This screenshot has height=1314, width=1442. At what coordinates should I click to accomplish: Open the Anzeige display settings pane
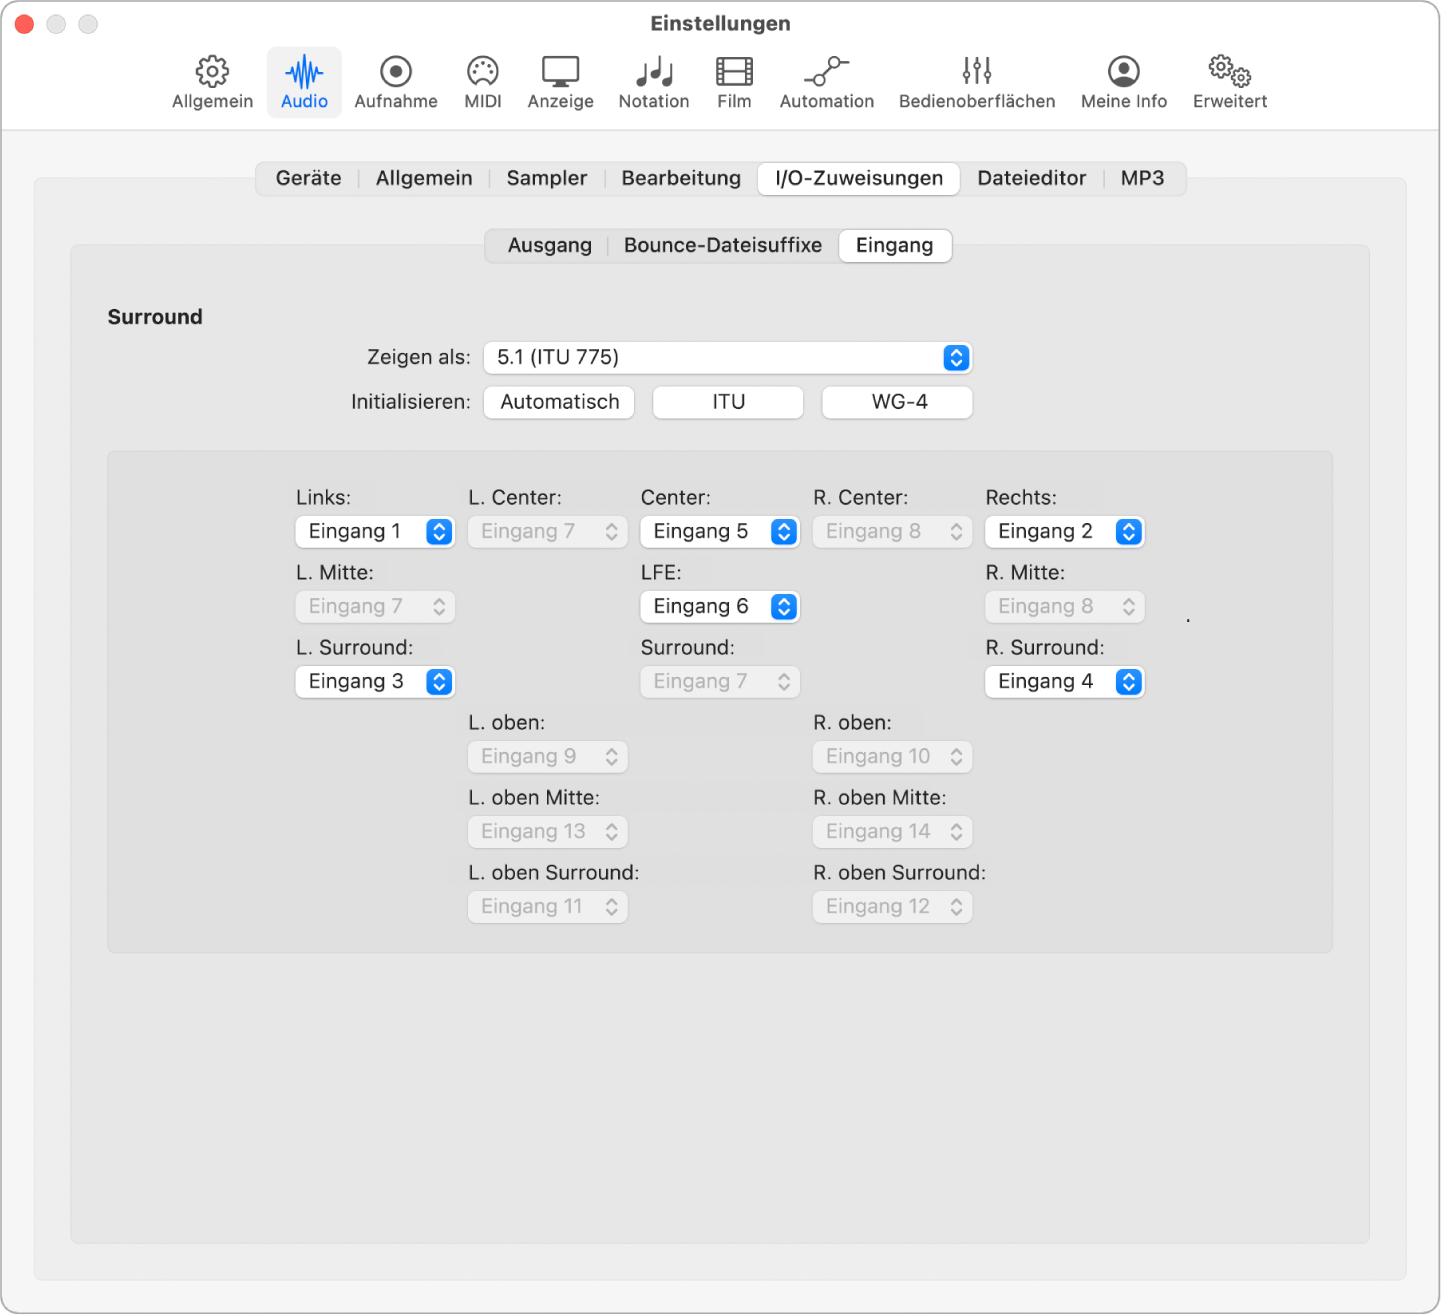tap(561, 82)
